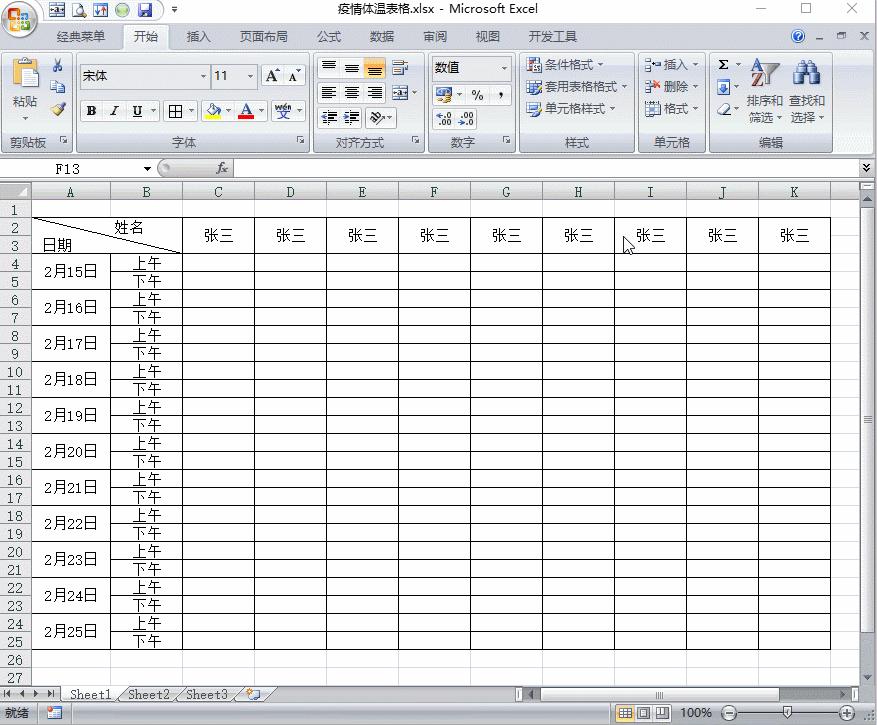Click the Orientation text rotation icon
Screen dimensions: 877x725
coord(378,117)
